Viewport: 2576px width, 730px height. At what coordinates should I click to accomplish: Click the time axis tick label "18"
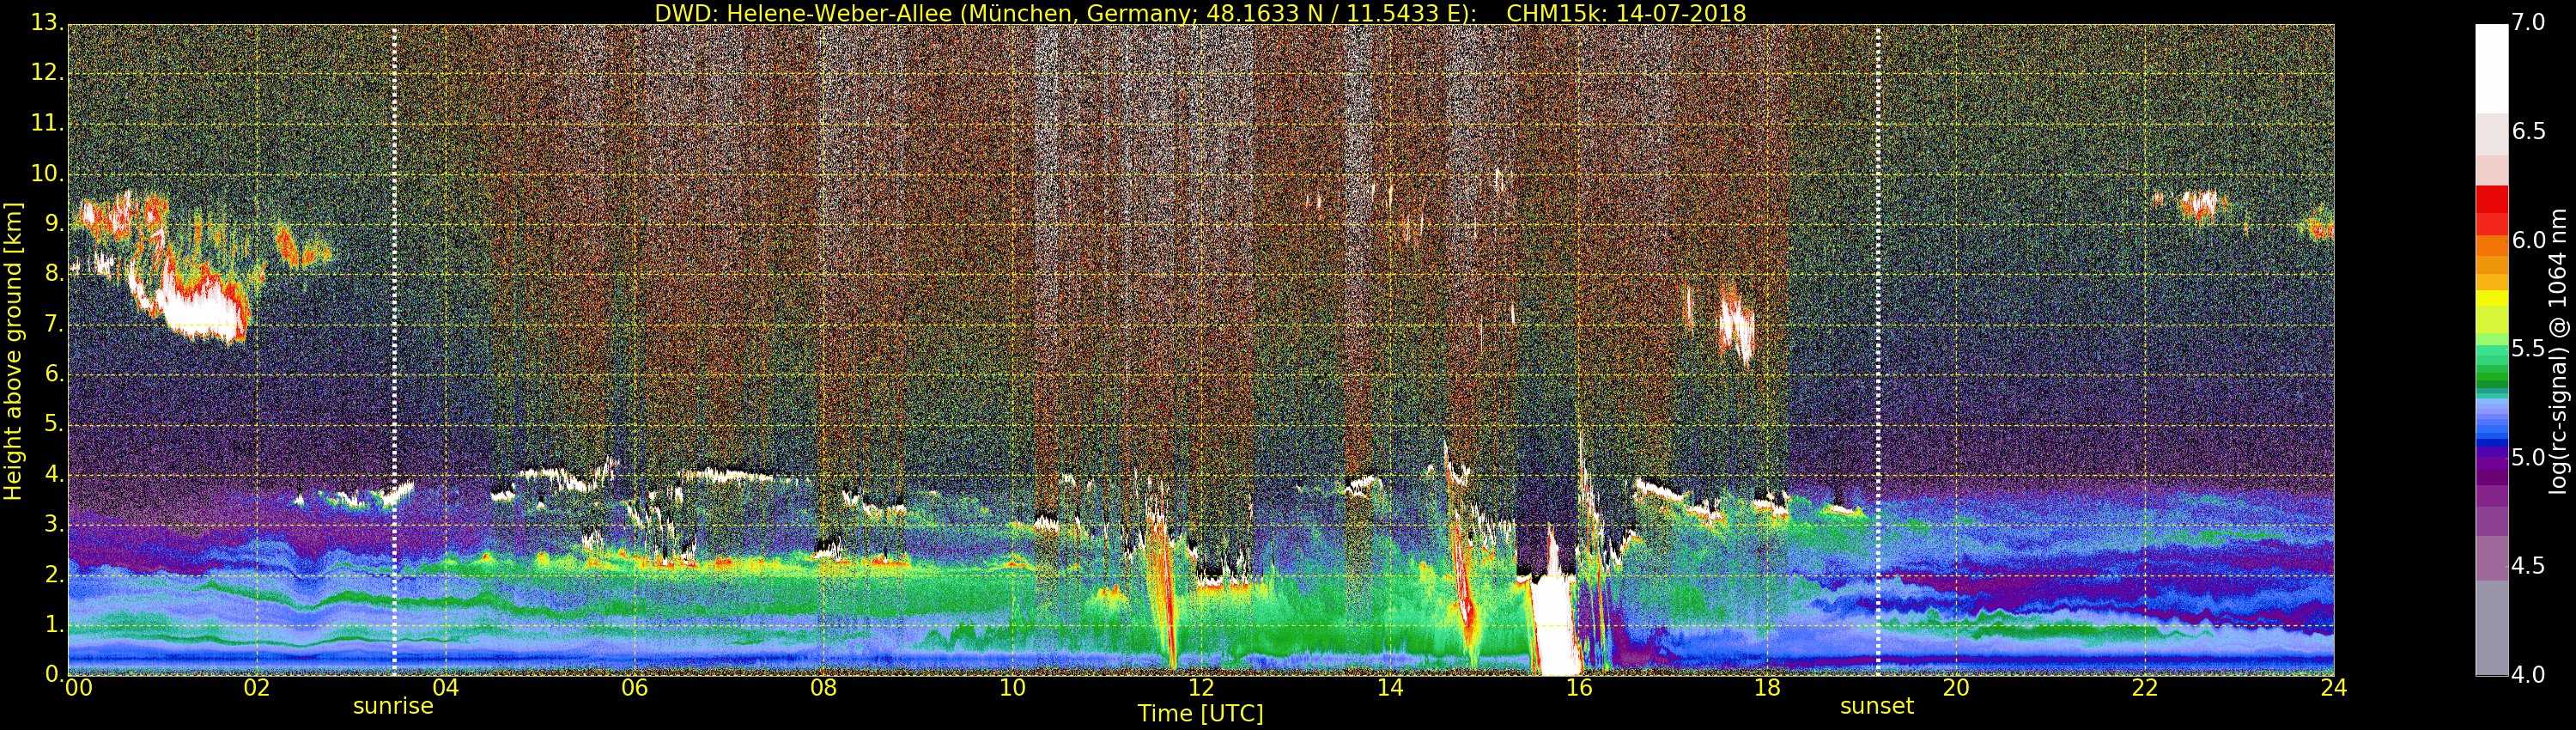1767,688
